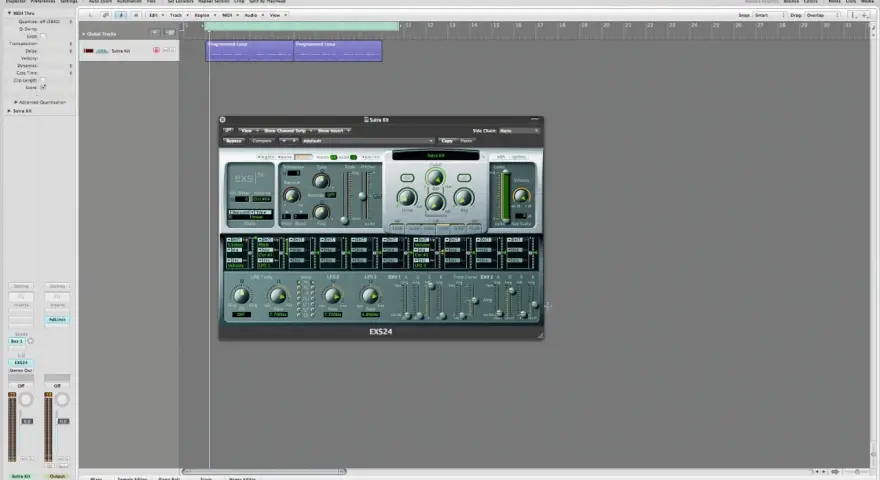Click the LFO 3 Rate knob

pos(370,295)
